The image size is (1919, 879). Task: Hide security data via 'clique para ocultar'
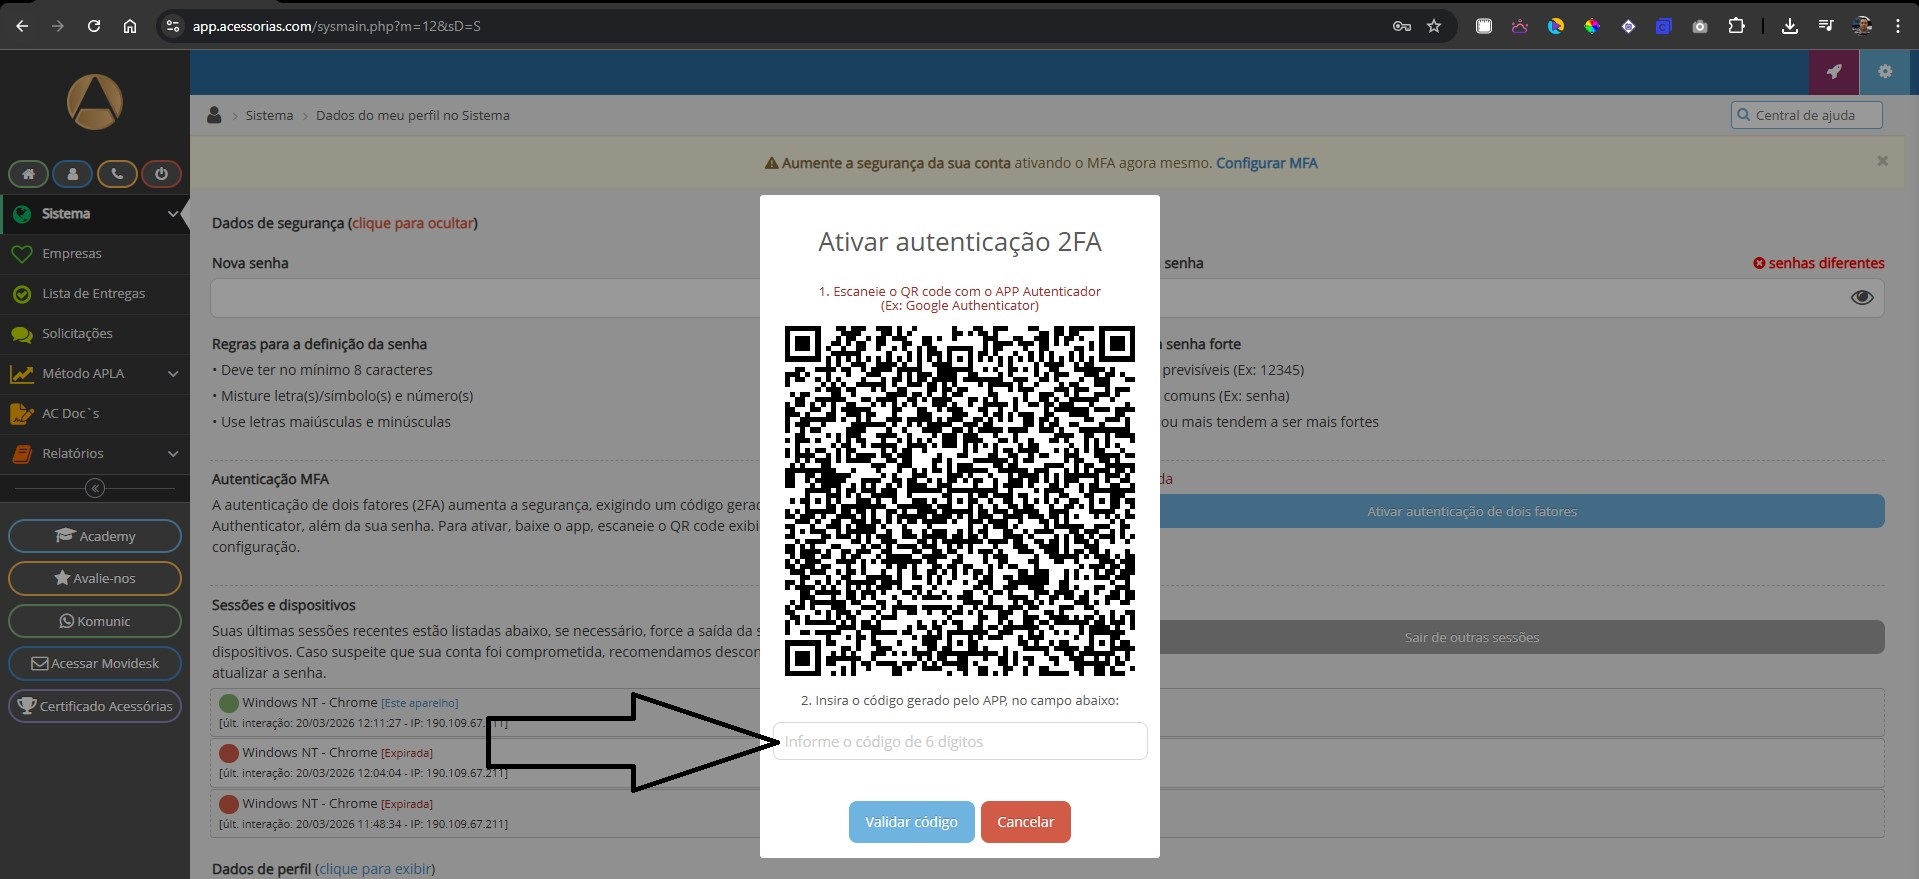412,223
